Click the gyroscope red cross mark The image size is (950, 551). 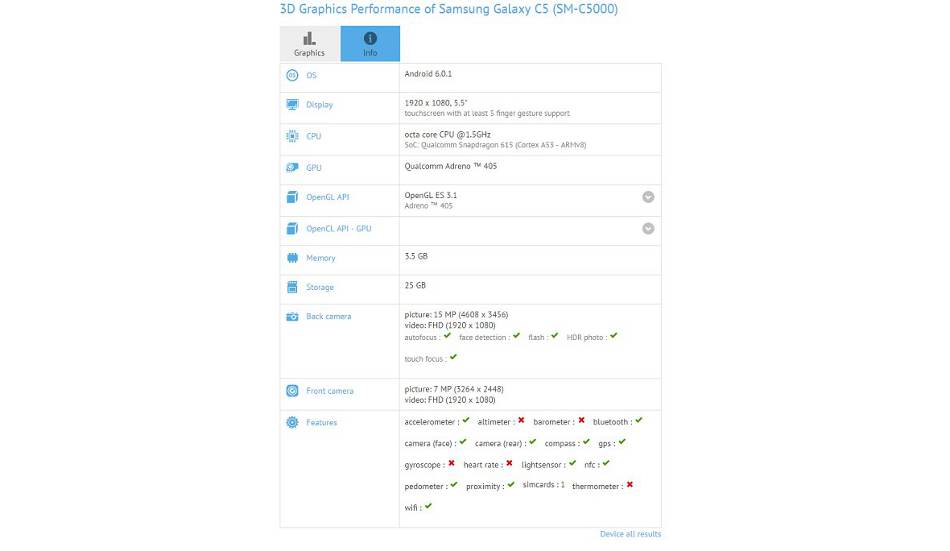(x=451, y=463)
